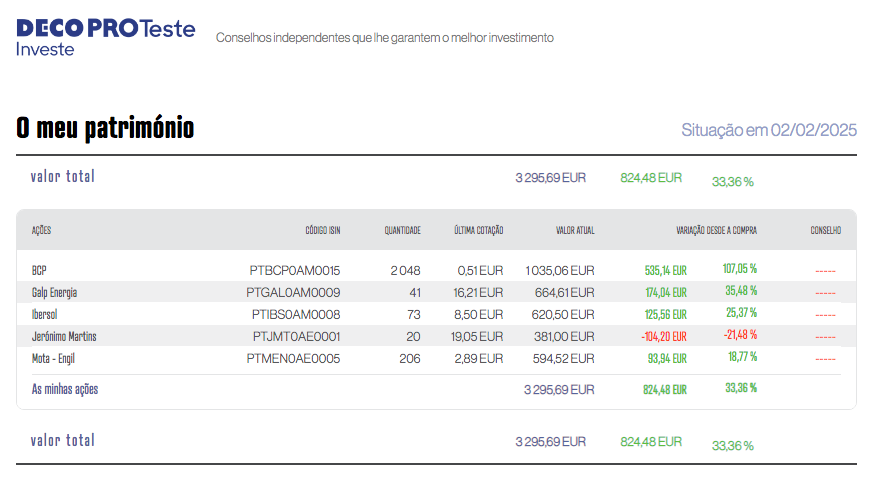Viewport: 879px width, 487px height.
Task: Click the QUANTIDADE column header
Action: pos(402,231)
